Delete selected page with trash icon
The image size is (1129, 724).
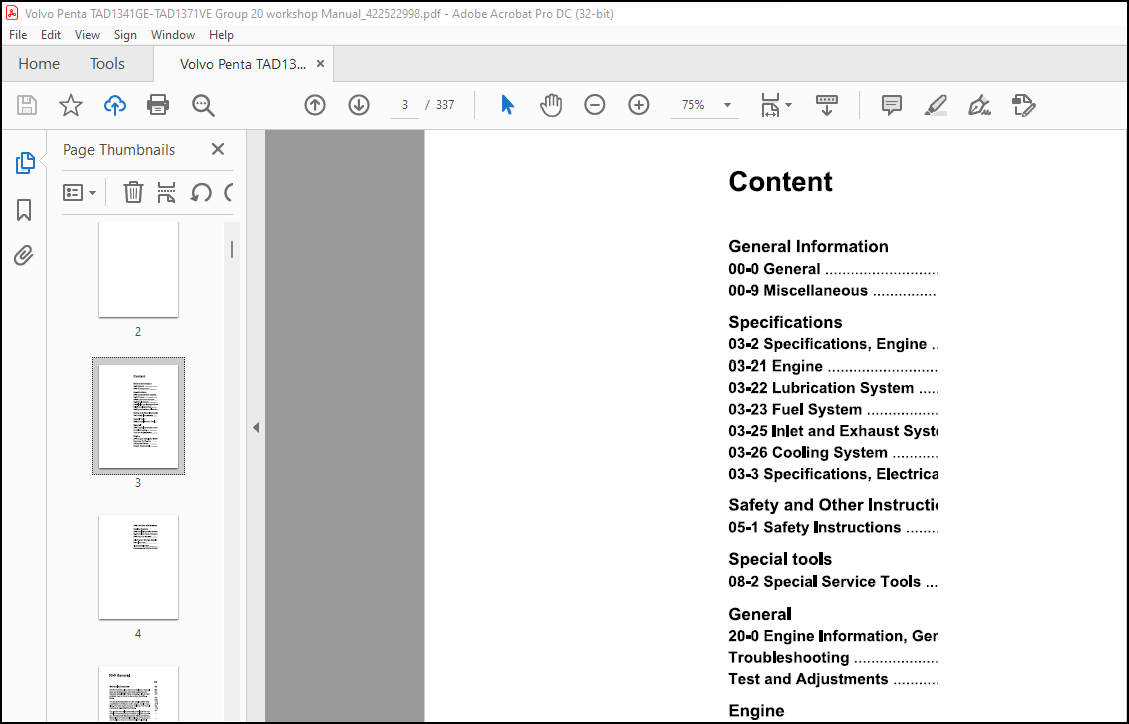pos(133,192)
